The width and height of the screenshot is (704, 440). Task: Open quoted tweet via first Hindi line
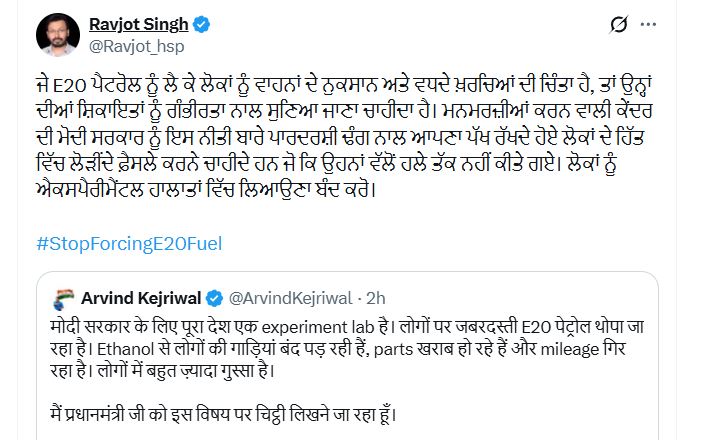[347, 327]
